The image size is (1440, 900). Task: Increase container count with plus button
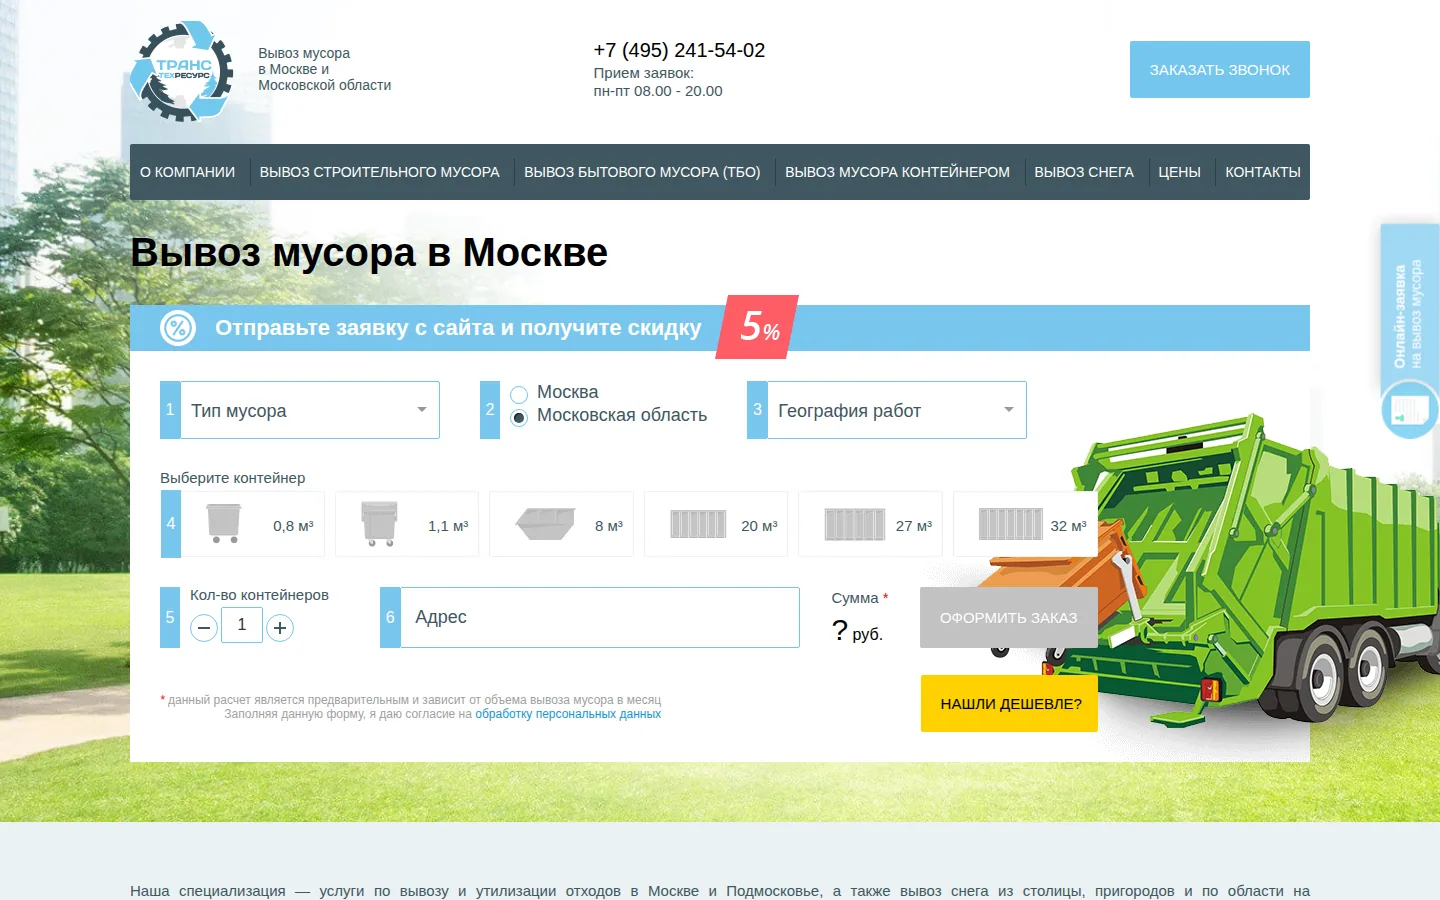(x=280, y=628)
